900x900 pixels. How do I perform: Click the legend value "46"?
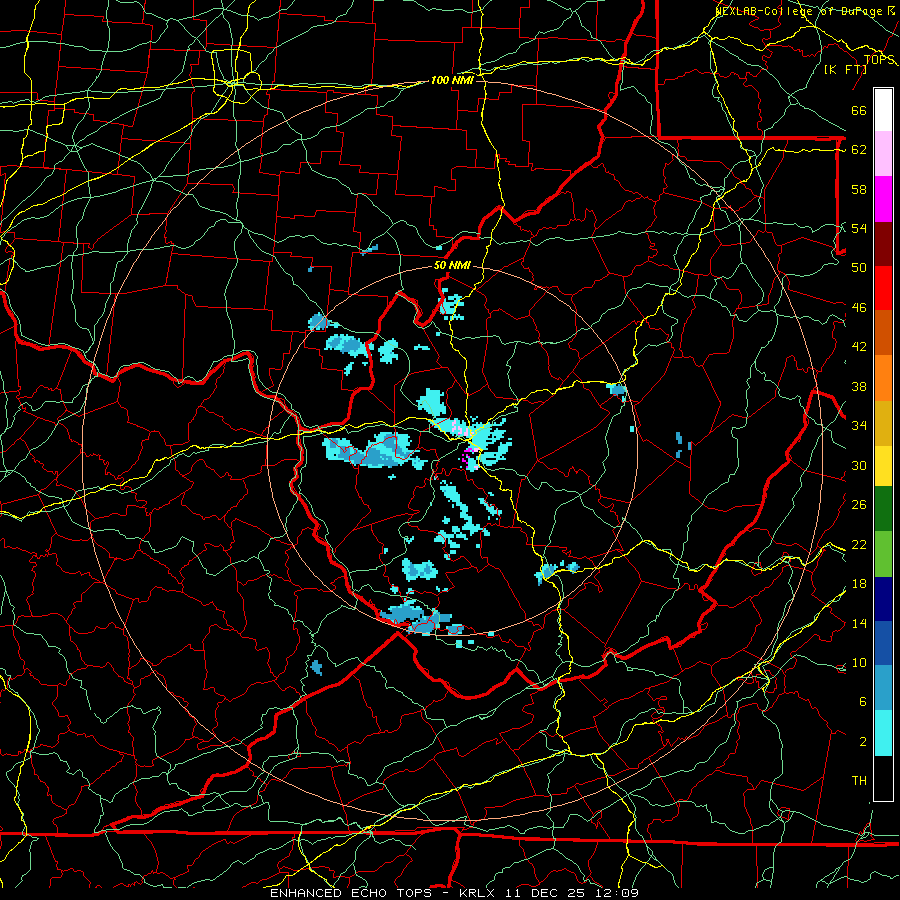(x=859, y=307)
